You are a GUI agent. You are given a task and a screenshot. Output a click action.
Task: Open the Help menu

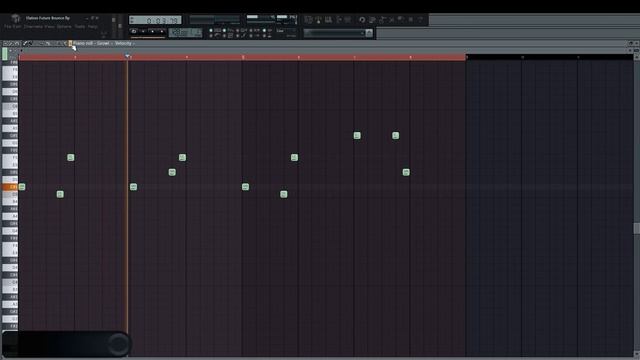pos(93,27)
